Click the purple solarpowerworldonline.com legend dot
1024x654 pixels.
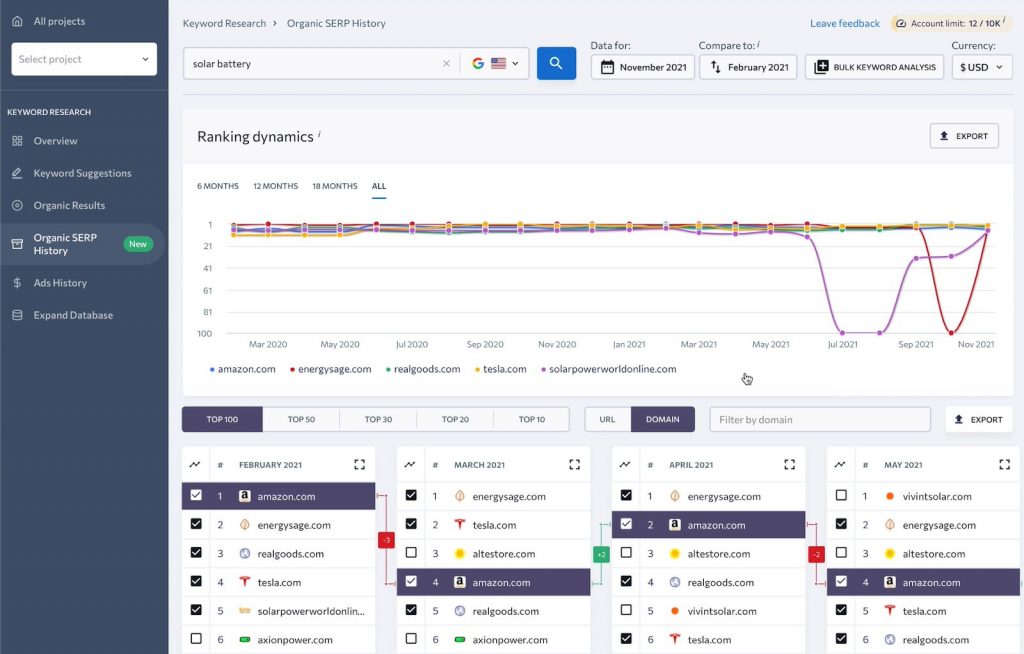(544, 368)
